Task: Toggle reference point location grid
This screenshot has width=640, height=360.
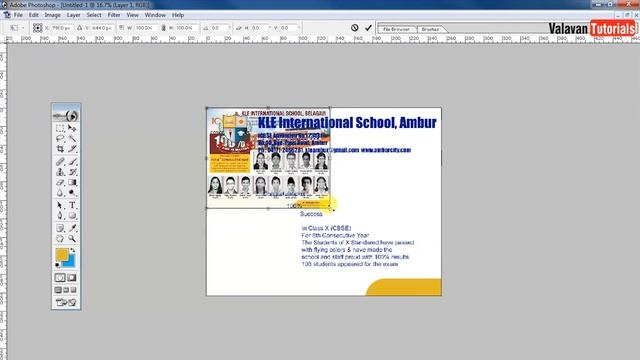Action: (38, 28)
